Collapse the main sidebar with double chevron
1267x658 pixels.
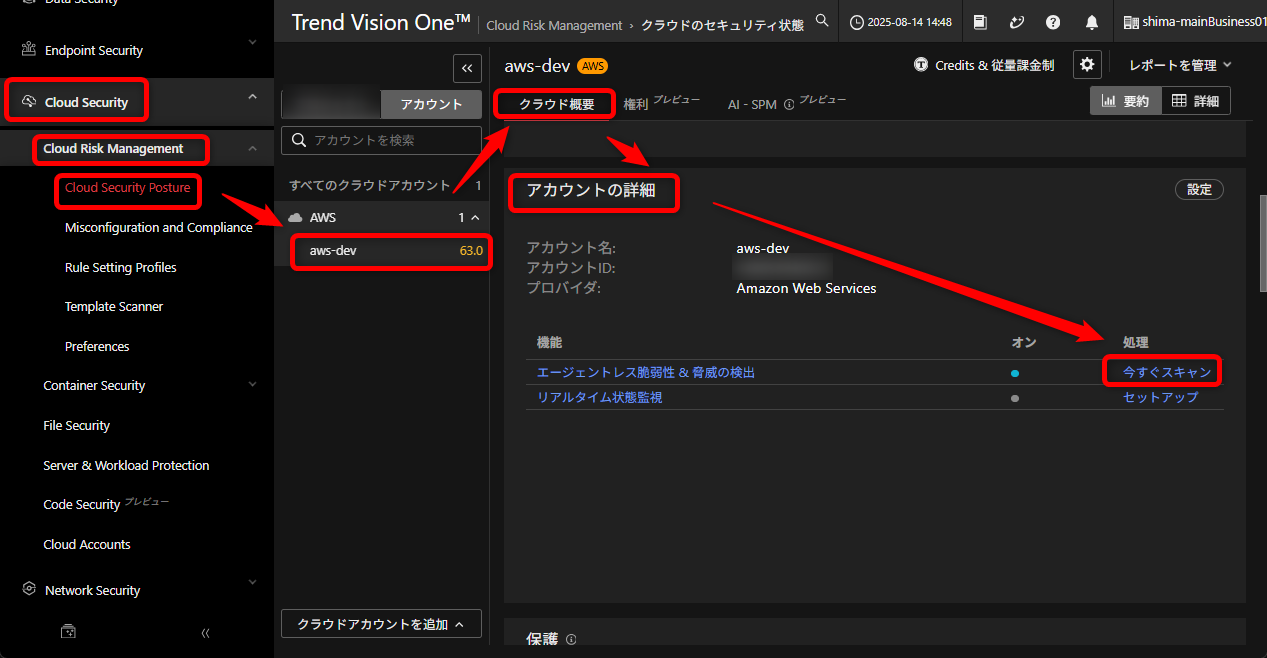point(205,632)
